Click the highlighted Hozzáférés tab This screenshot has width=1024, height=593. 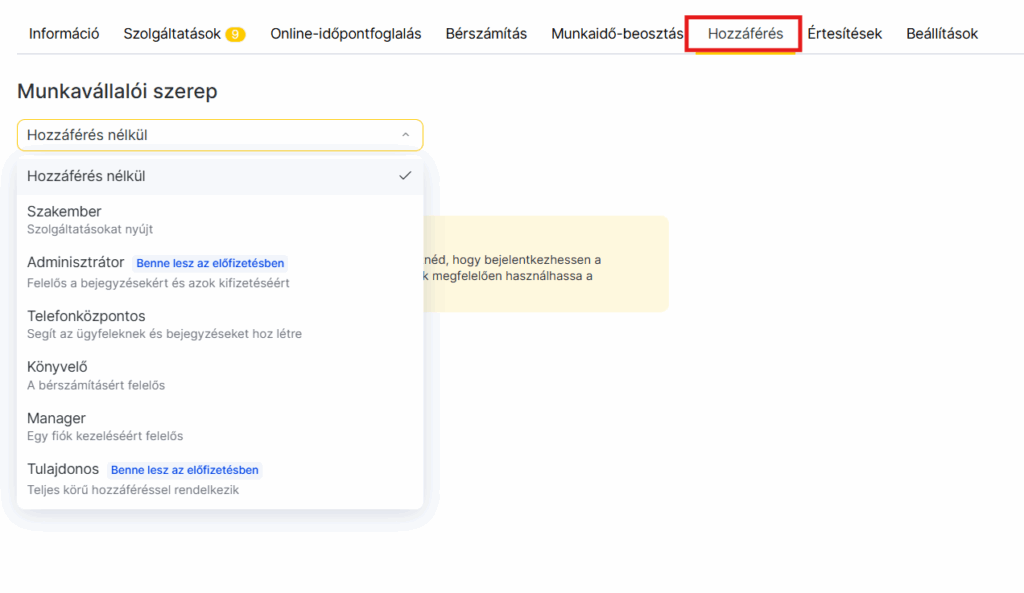[745, 34]
